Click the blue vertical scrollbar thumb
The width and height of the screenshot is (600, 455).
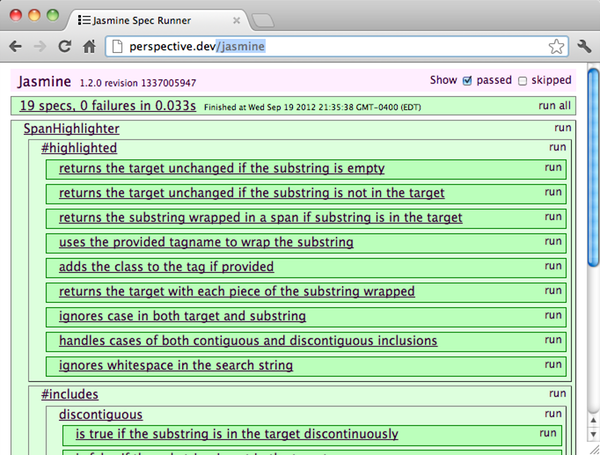point(593,167)
